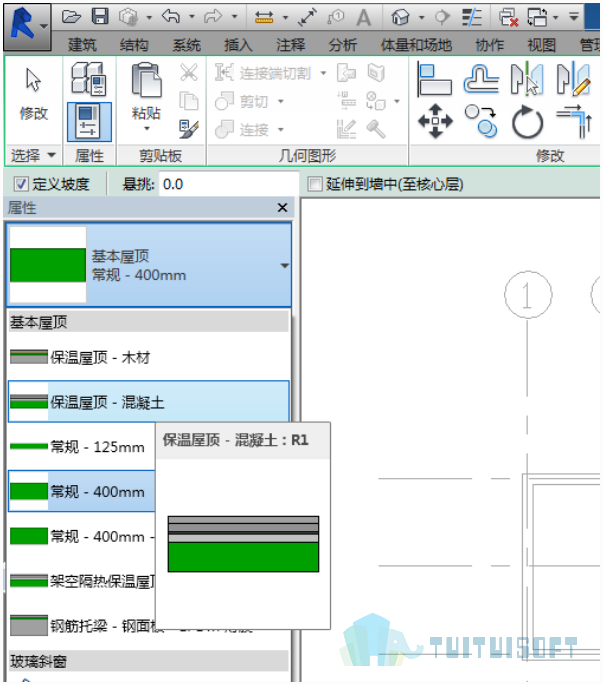Toggle the Properties palette icon

(89, 122)
